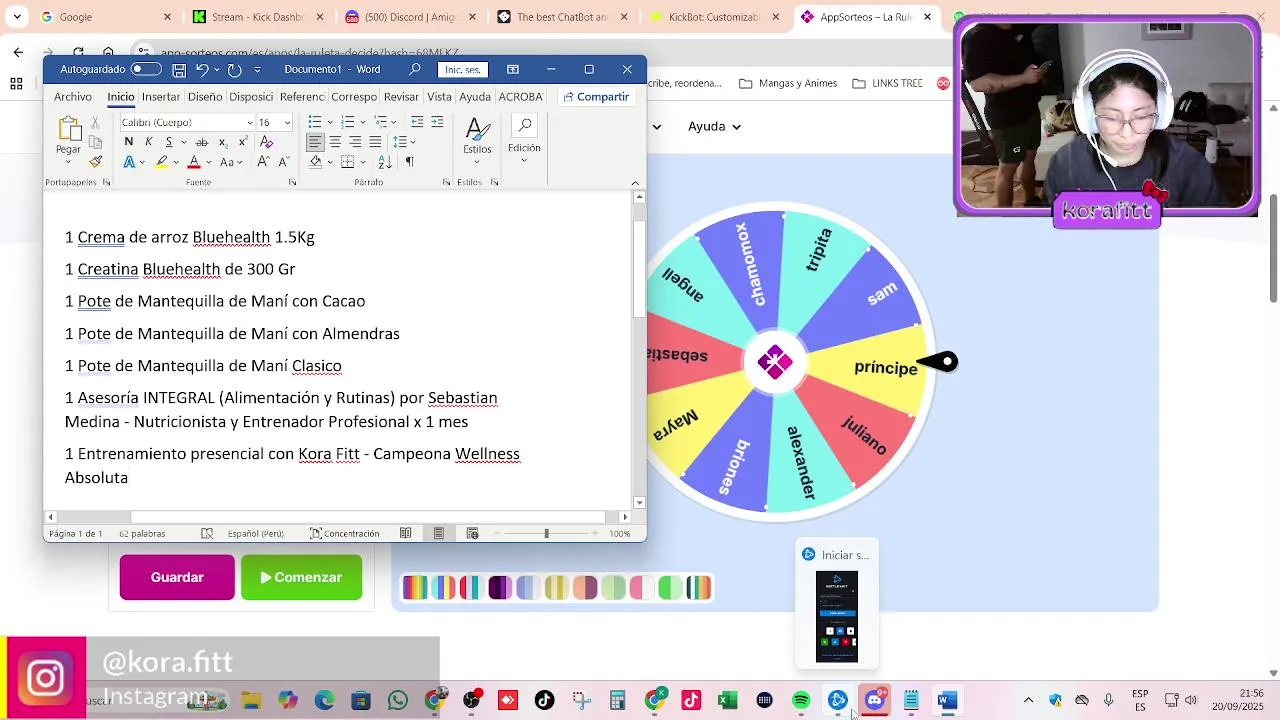Viewport: 1280px width, 720px height.
Task: Click the sort A-Z icon
Action: coord(387,162)
